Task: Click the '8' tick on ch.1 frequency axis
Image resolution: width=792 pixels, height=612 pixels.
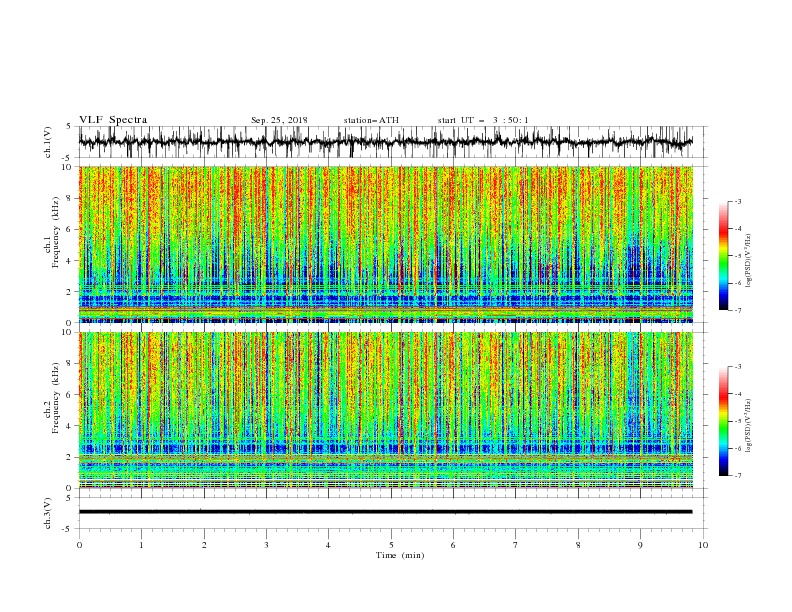Action: (70, 198)
